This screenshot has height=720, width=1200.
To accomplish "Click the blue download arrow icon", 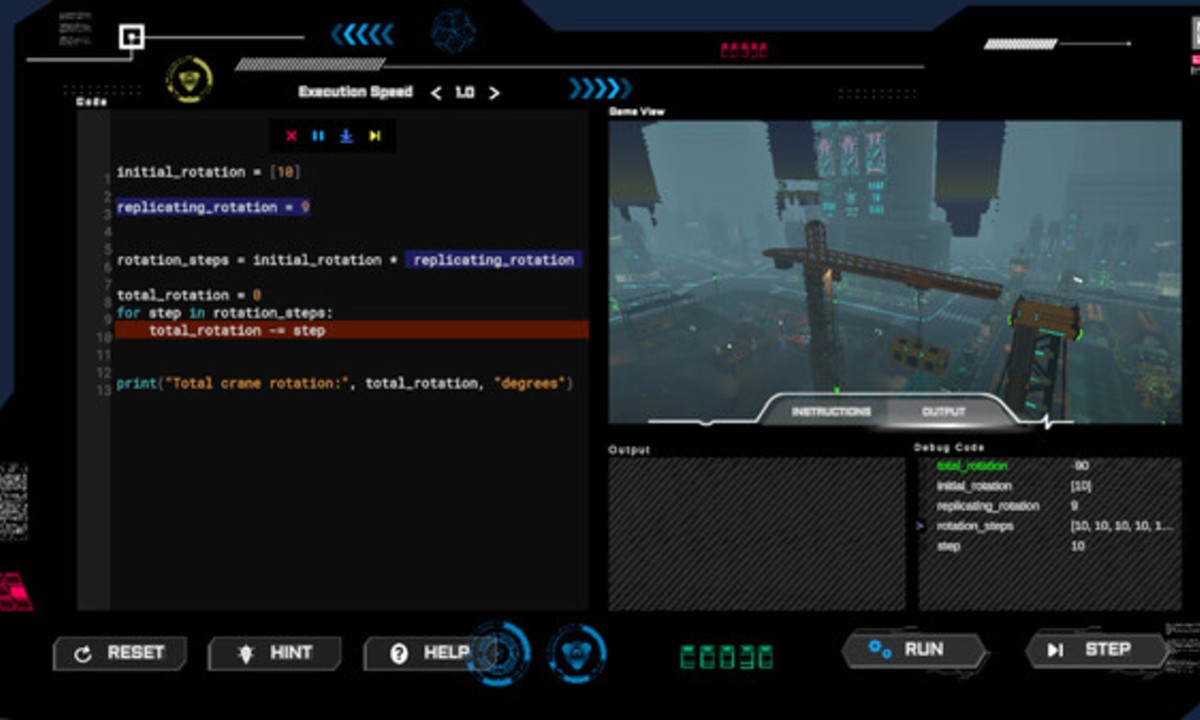I will click(346, 136).
